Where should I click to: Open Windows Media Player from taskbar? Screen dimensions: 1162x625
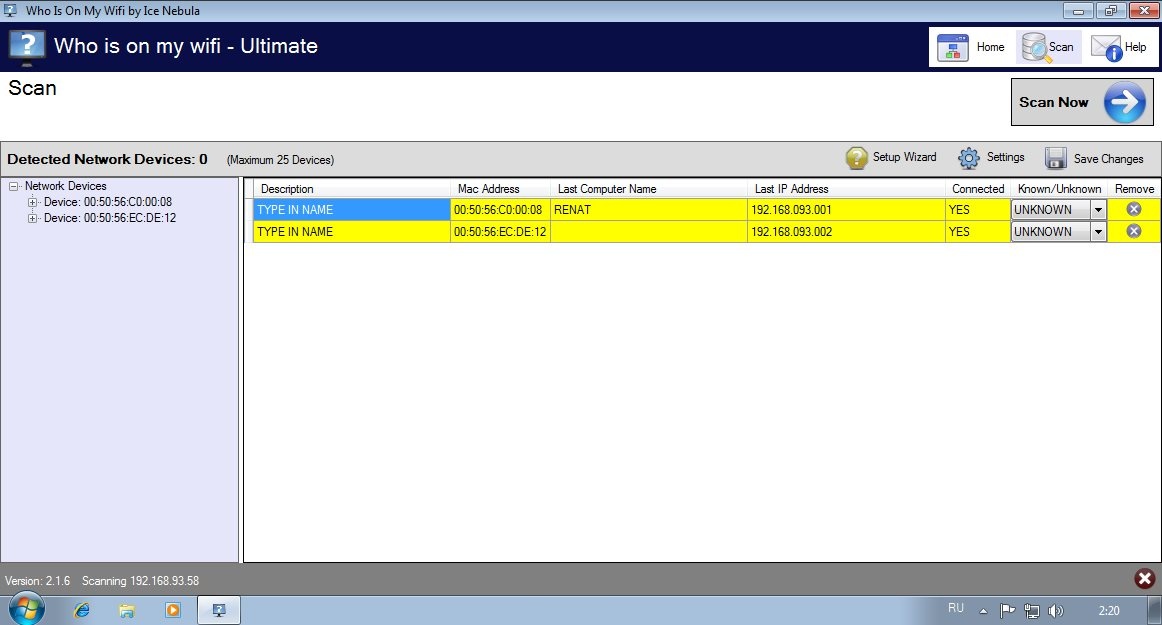(x=173, y=610)
